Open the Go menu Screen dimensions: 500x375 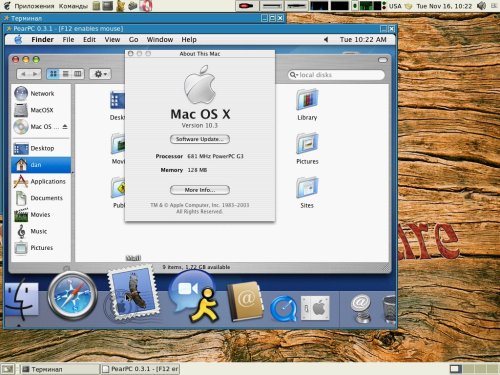[133, 40]
